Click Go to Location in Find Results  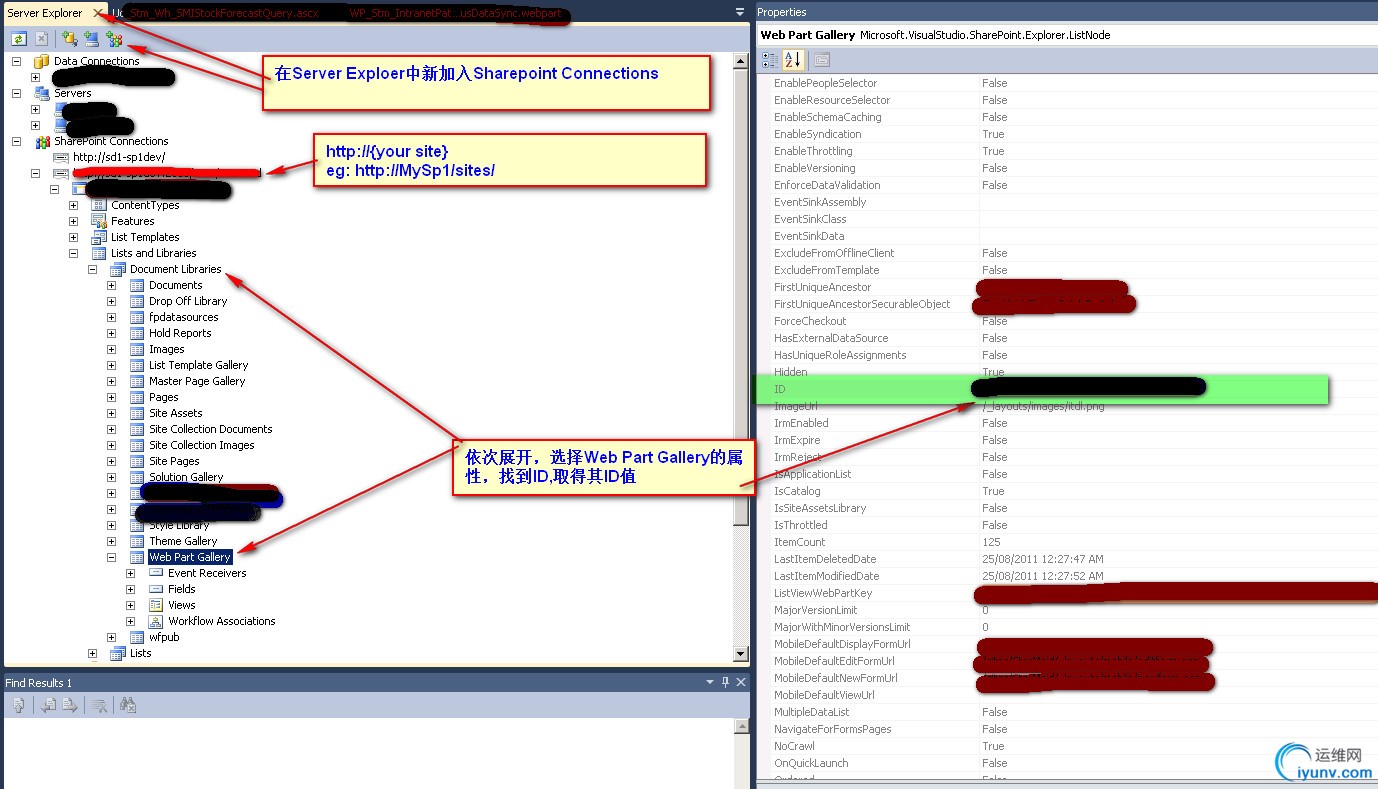pos(17,705)
